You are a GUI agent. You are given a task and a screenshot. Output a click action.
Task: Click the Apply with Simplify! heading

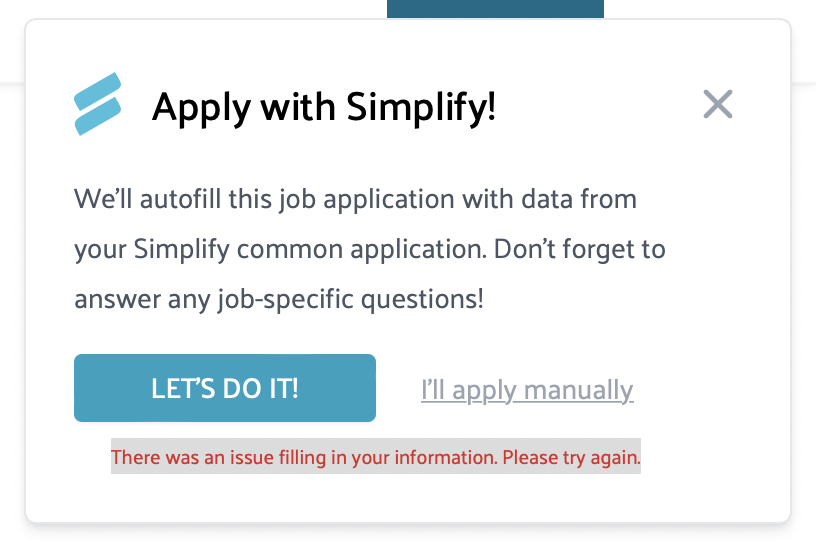tap(323, 106)
